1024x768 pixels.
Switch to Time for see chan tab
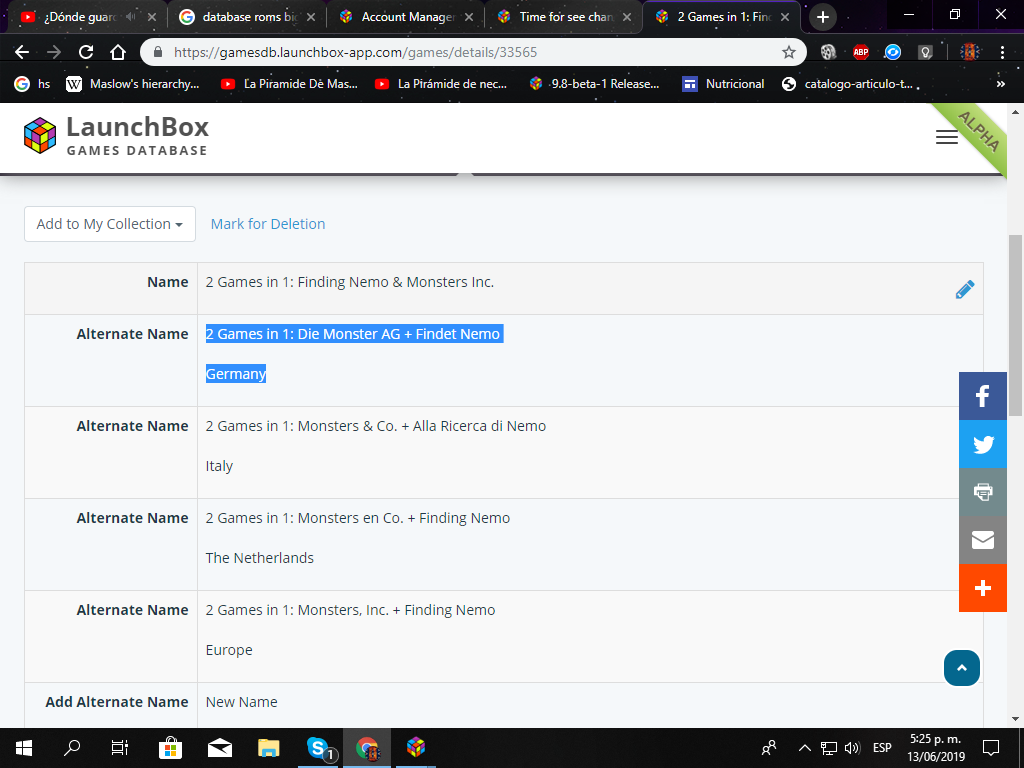tap(564, 17)
